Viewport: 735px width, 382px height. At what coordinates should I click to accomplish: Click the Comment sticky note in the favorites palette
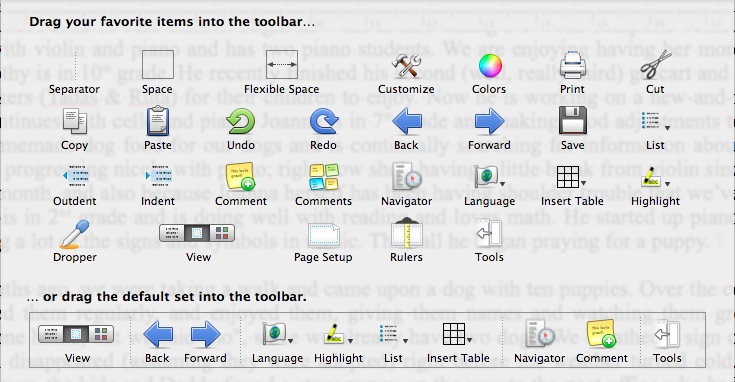240,177
